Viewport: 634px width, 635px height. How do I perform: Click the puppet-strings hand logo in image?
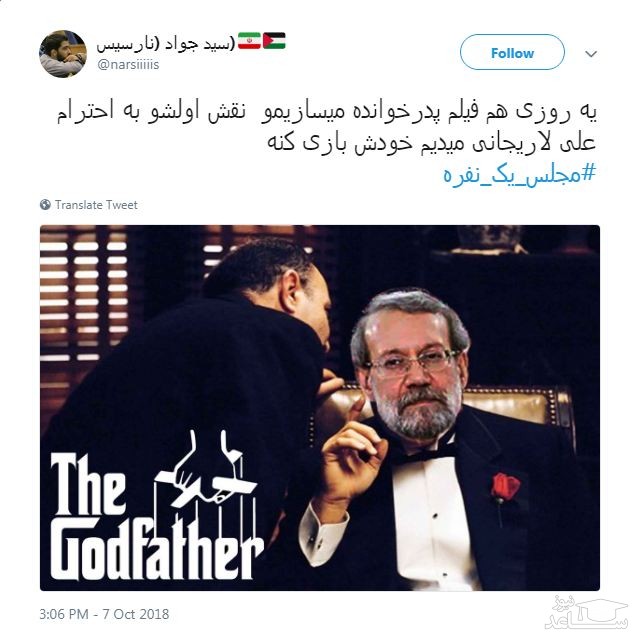206,473
